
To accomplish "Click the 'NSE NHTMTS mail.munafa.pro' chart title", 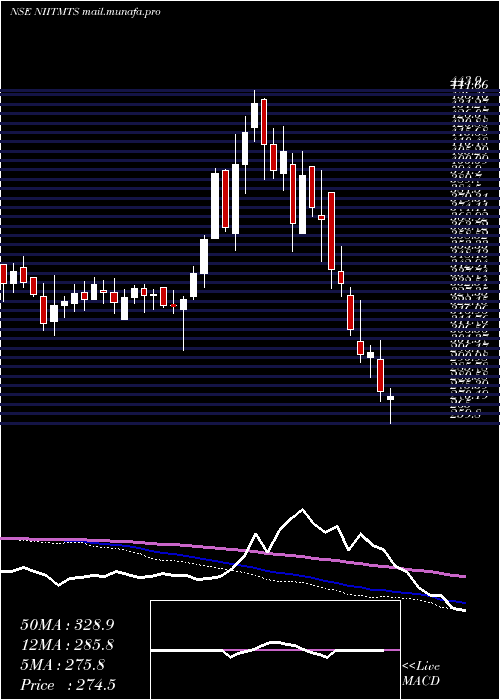I will click(85, 12).
